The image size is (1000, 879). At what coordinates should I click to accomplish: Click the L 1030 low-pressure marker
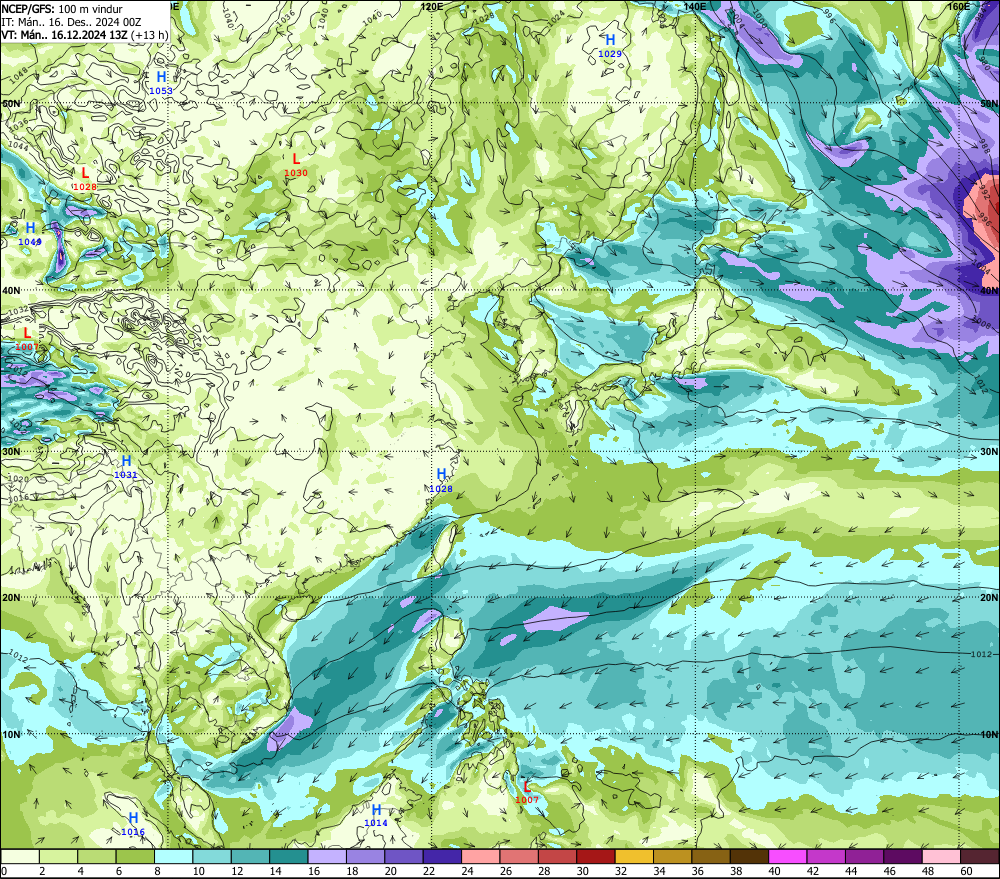296,165
